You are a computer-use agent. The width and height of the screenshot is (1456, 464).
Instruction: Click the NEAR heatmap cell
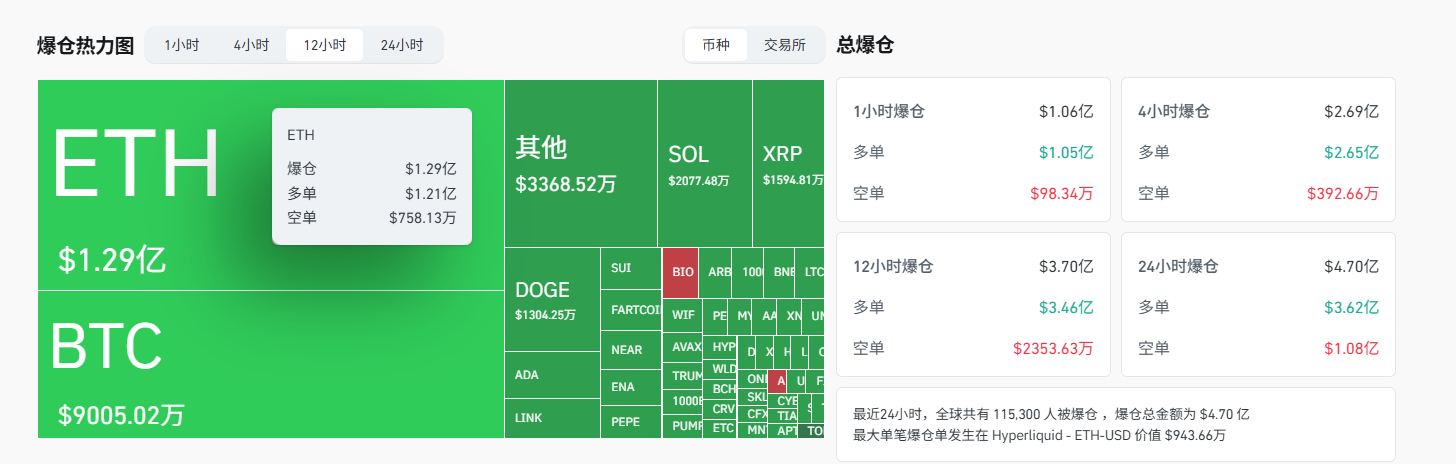click(631, 350)
